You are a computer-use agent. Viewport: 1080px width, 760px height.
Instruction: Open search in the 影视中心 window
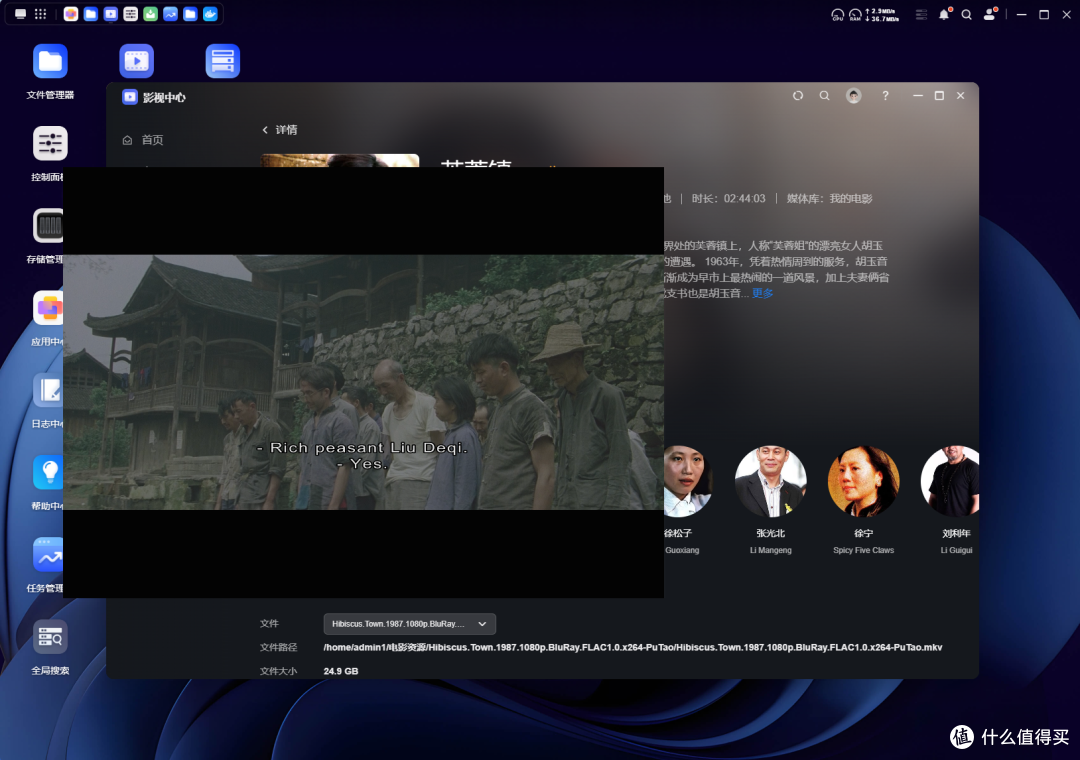(x=825, y=96)
